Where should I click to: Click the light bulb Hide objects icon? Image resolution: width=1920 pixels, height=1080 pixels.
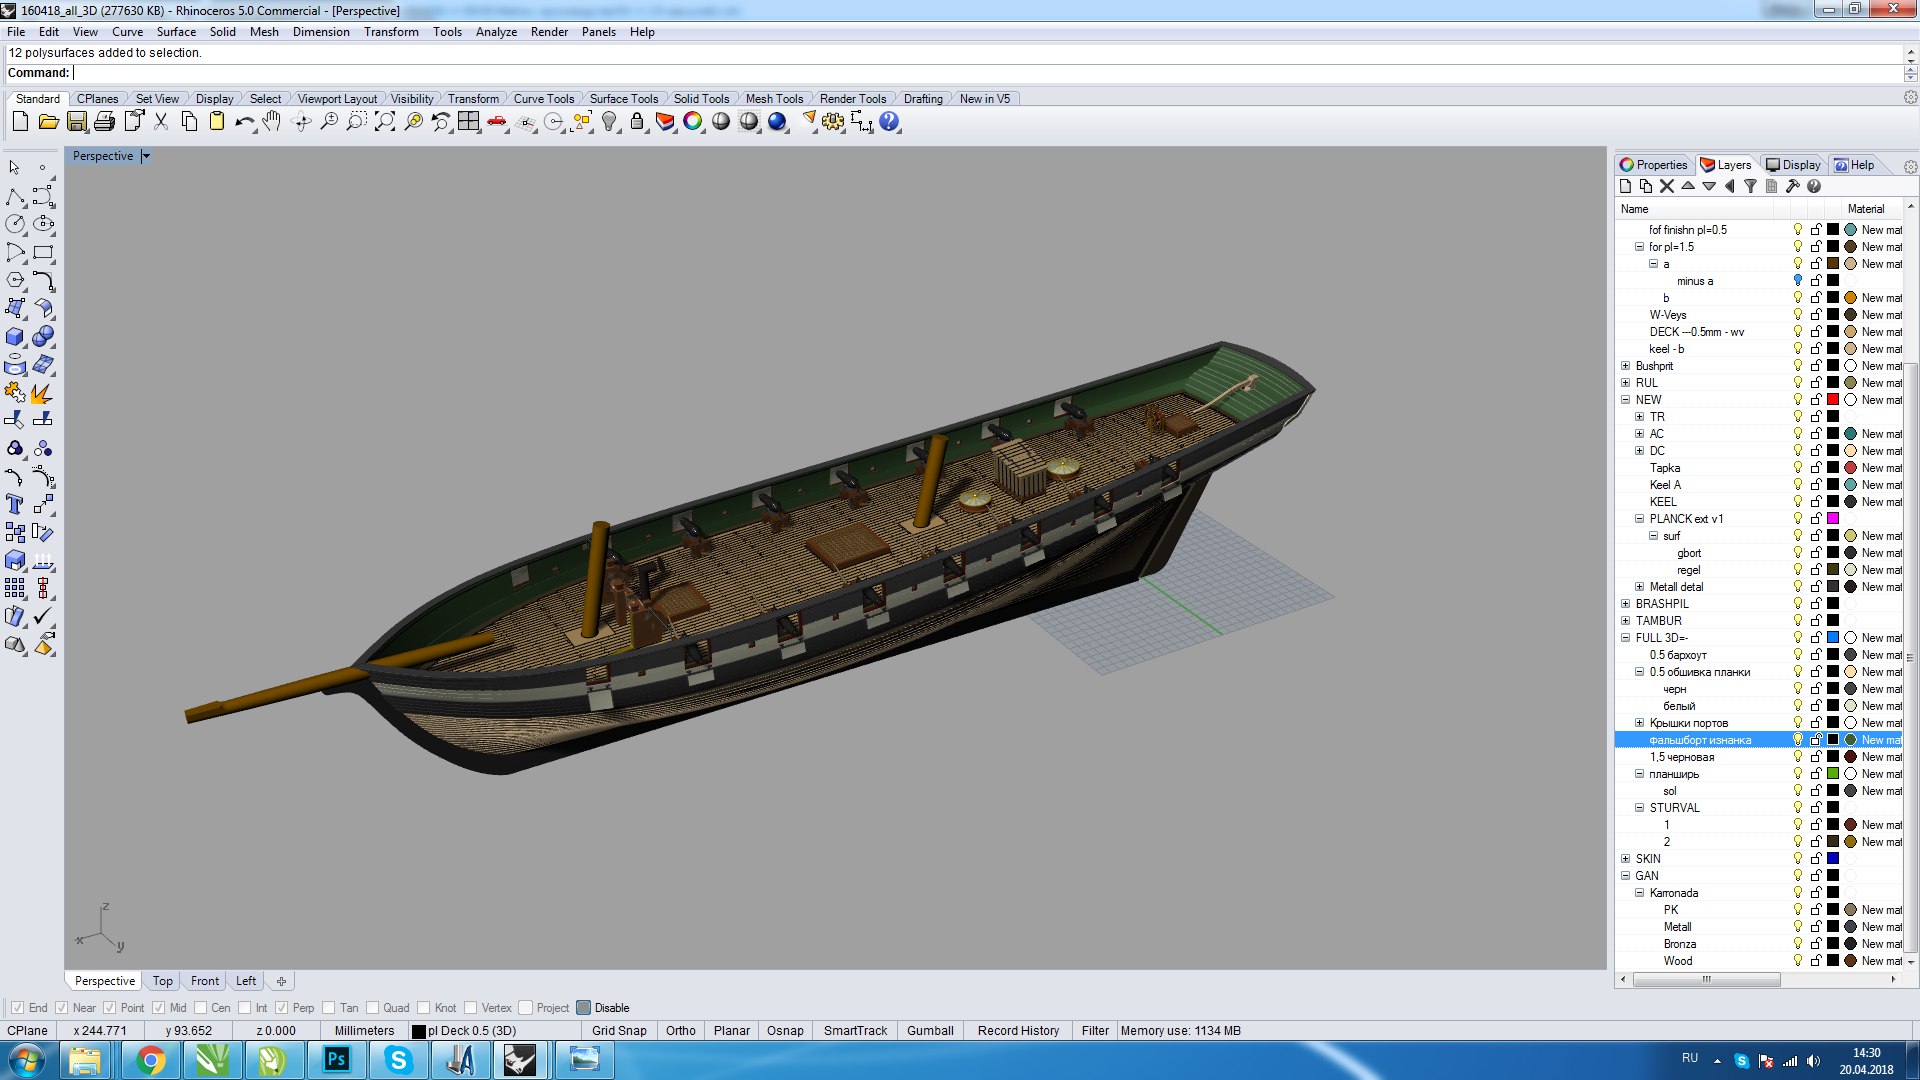click(x=609, y=122)
